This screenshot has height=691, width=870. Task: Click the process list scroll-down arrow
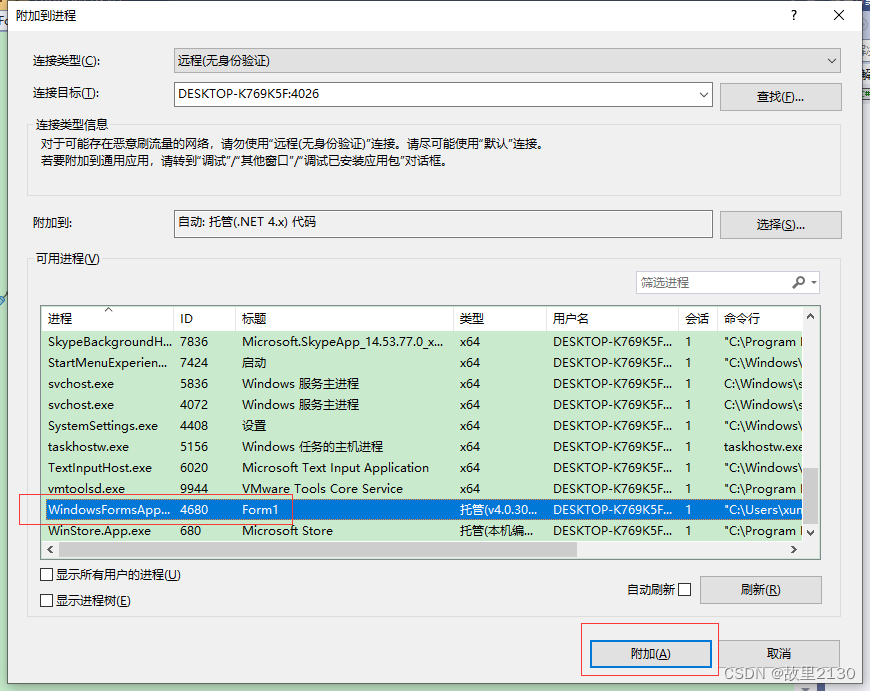tap(810, 532)
